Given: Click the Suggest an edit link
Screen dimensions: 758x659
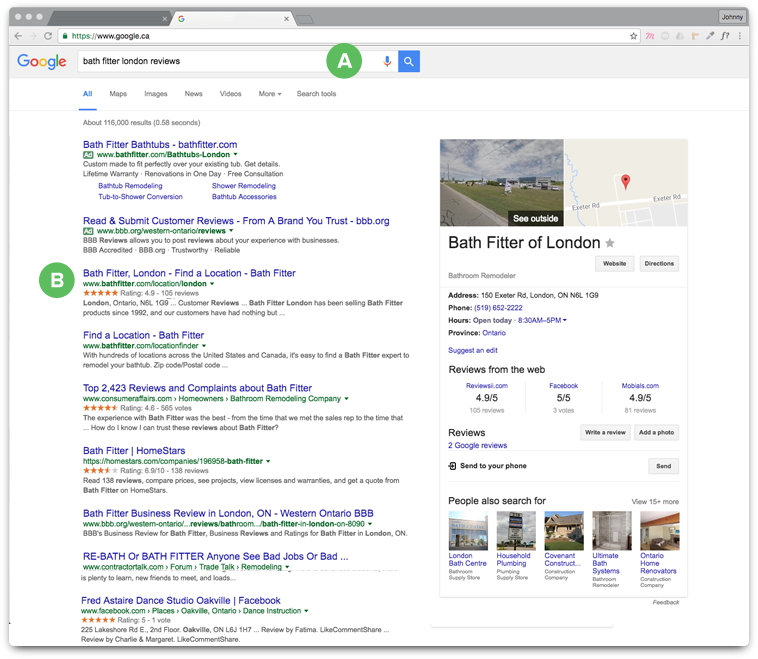Looking at the screenshot, I should pyautogui.click(x=472, y=351).
